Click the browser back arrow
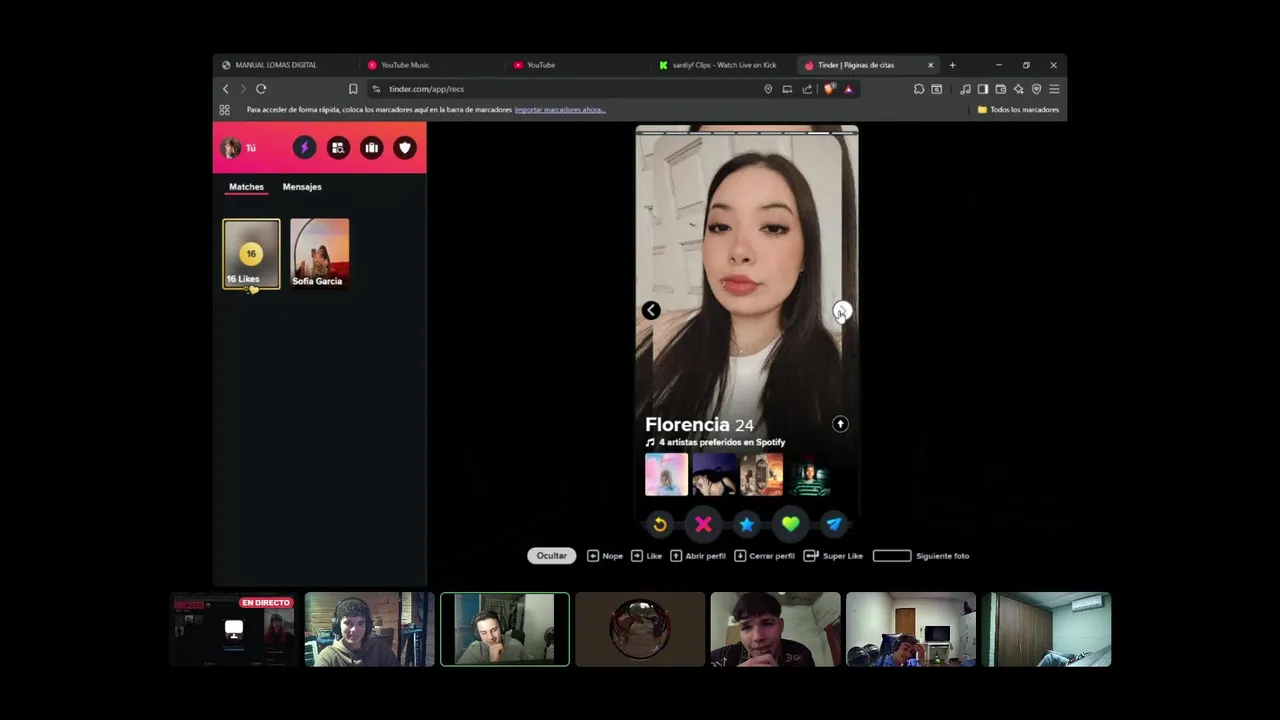1280x720 pixels. click(x=225, y=89)
